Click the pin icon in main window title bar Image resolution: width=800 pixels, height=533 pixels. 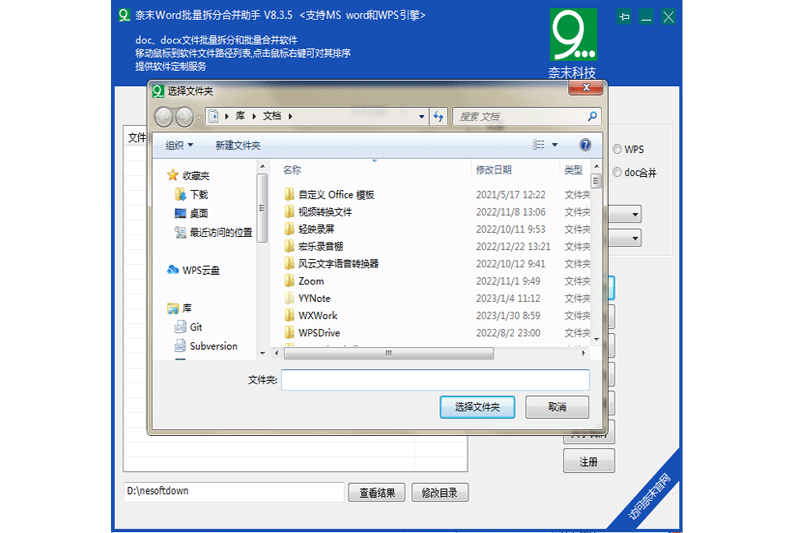point(624,17)
